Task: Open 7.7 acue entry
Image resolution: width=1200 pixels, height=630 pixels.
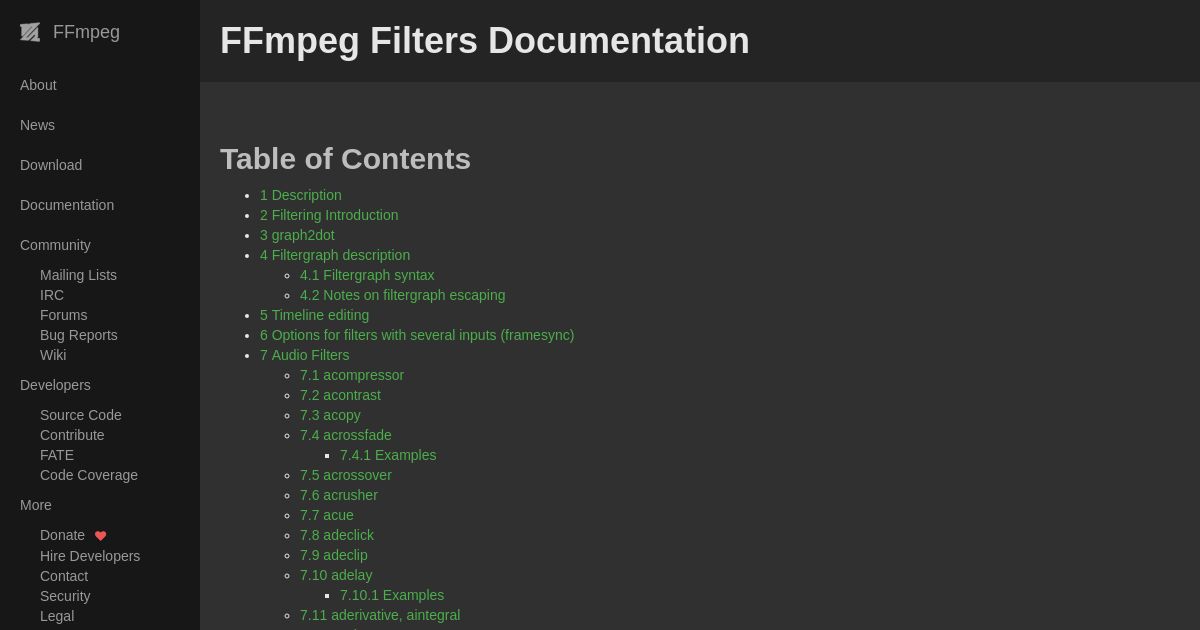Action: pos(327,515)
